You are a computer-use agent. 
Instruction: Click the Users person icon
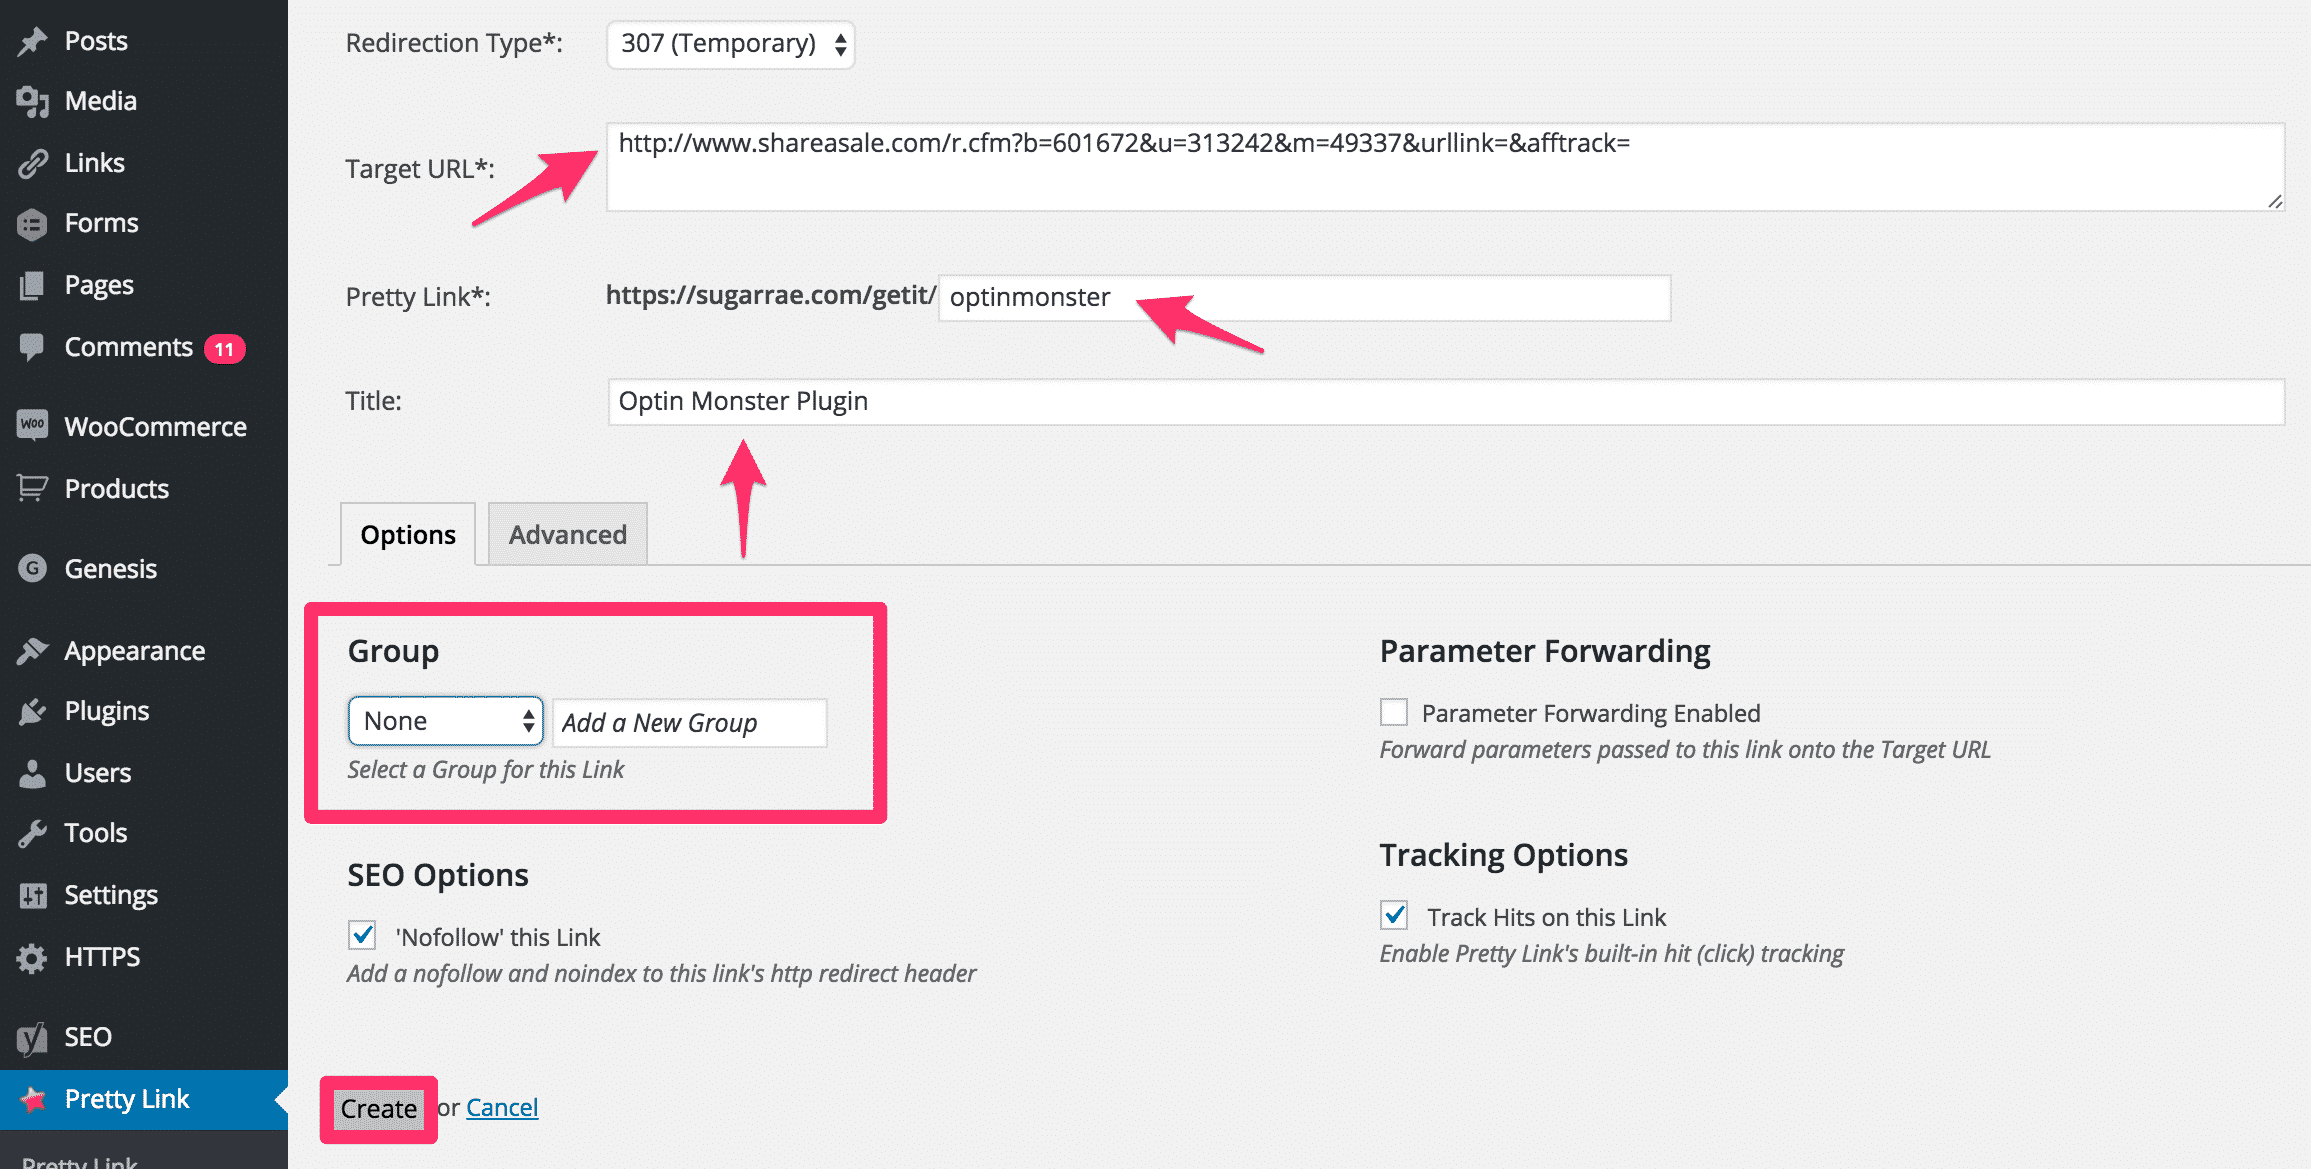(32, 773)
